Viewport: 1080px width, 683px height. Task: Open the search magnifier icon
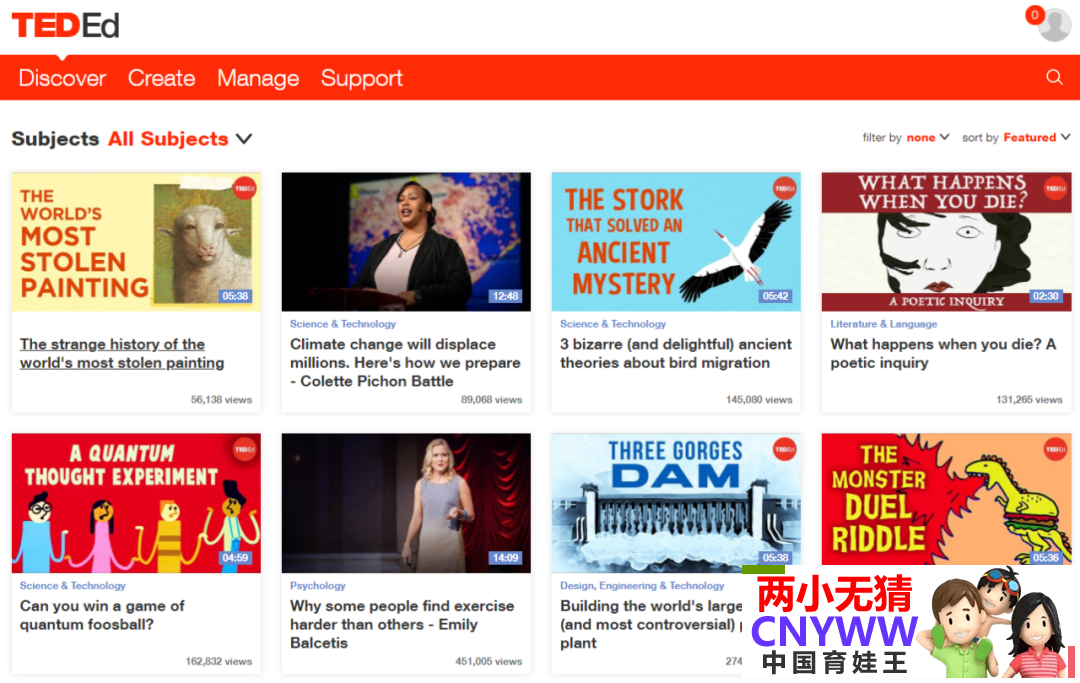pyautogui.click(x=1054, y=78)
